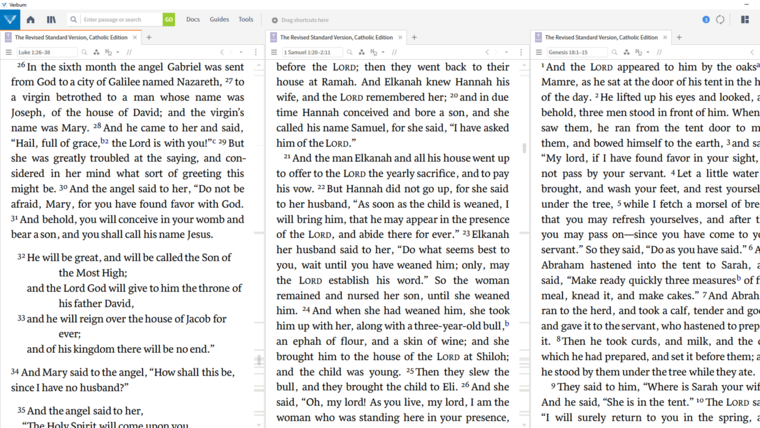Open history dropdown arrow in Luke panel

241,52
